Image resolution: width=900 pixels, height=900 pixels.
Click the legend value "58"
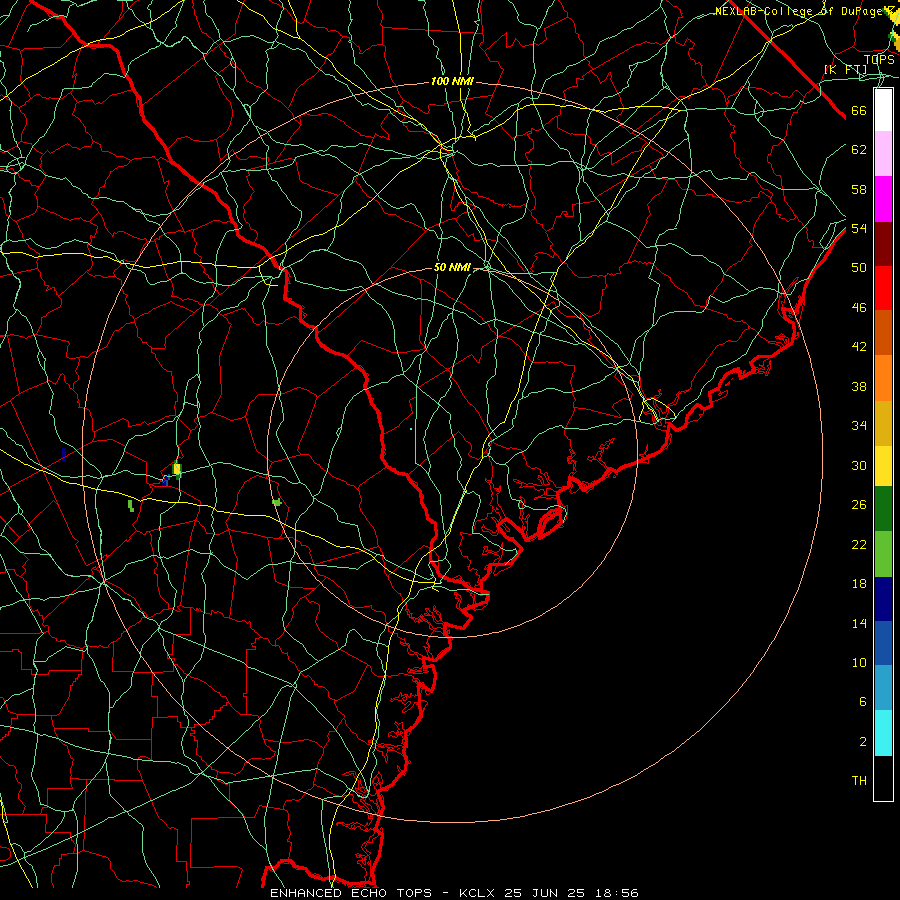[859, 189]
